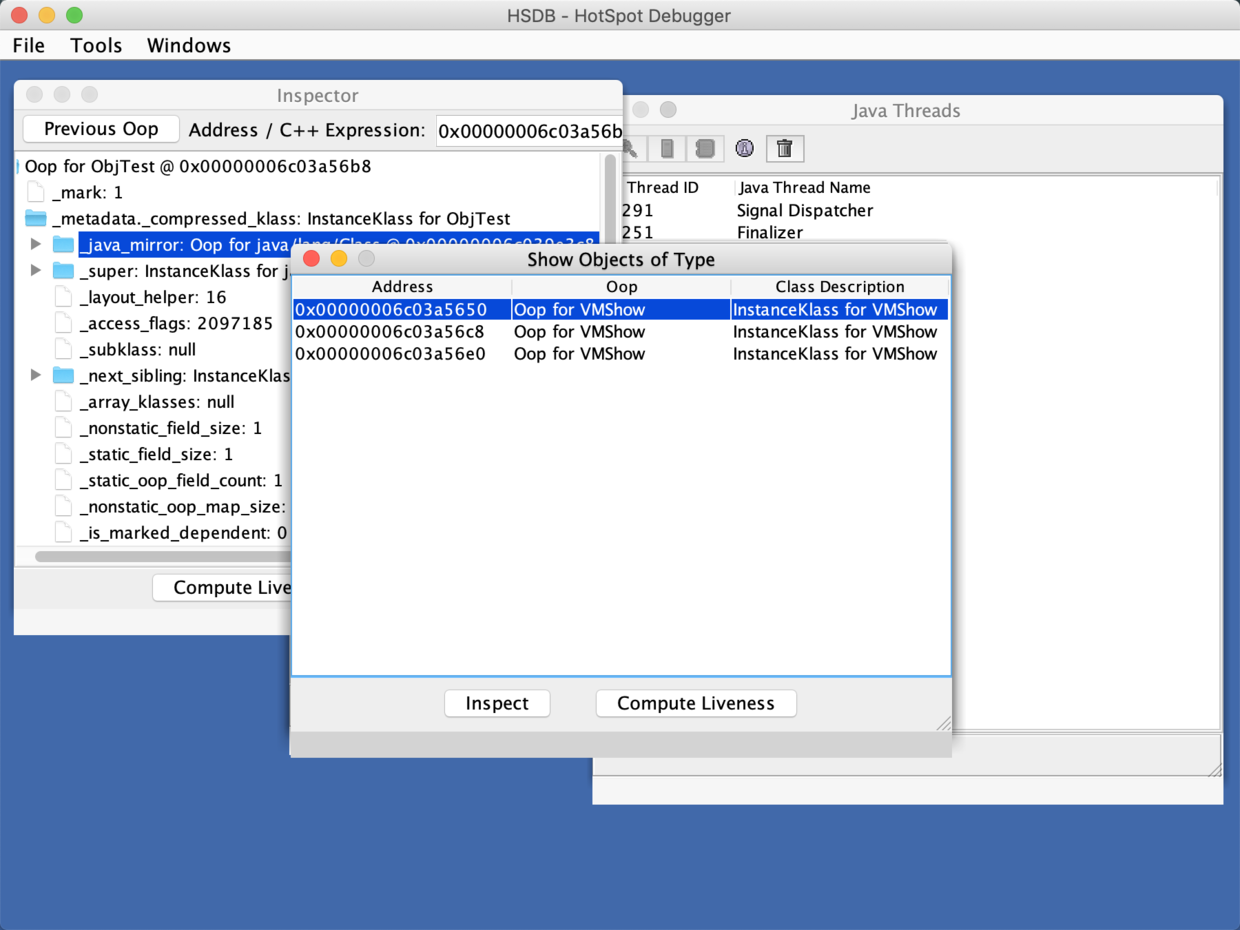1240x930 pixels.
Task: Click the thread information (i) icon
Action: pos(744,149)
